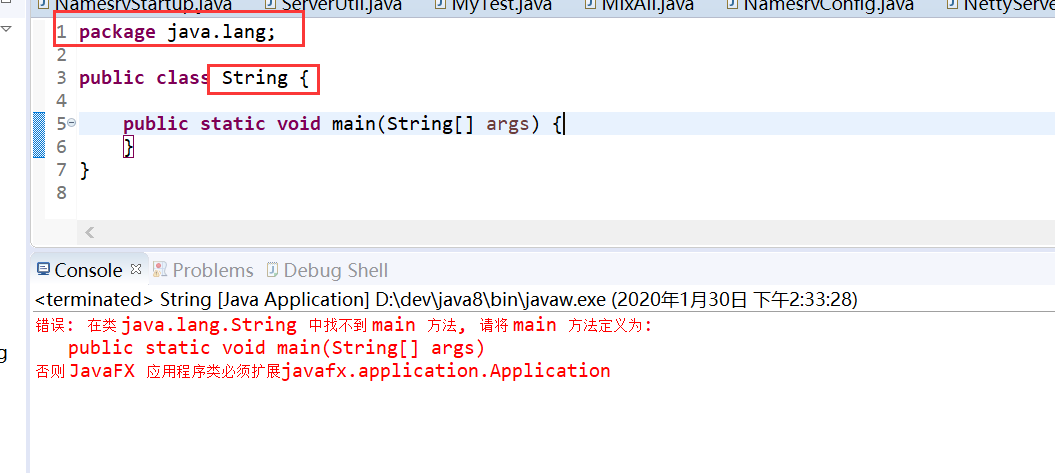Switch to the NamesrvStartup.java editor tab
Image resolution: width=1055 pixels, height=473 pixels.
135,5
